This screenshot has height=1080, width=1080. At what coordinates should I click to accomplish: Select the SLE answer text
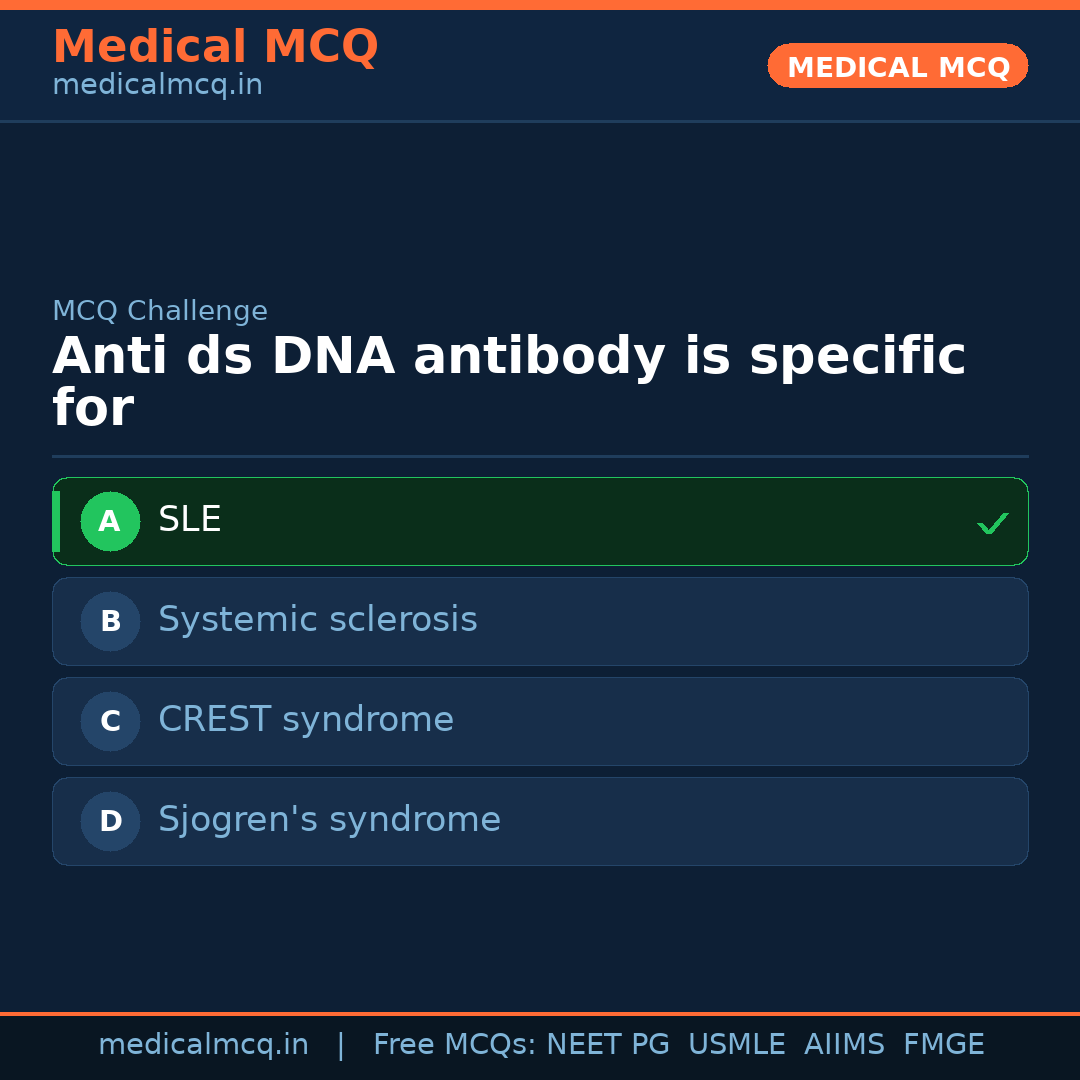coord(190,520)
